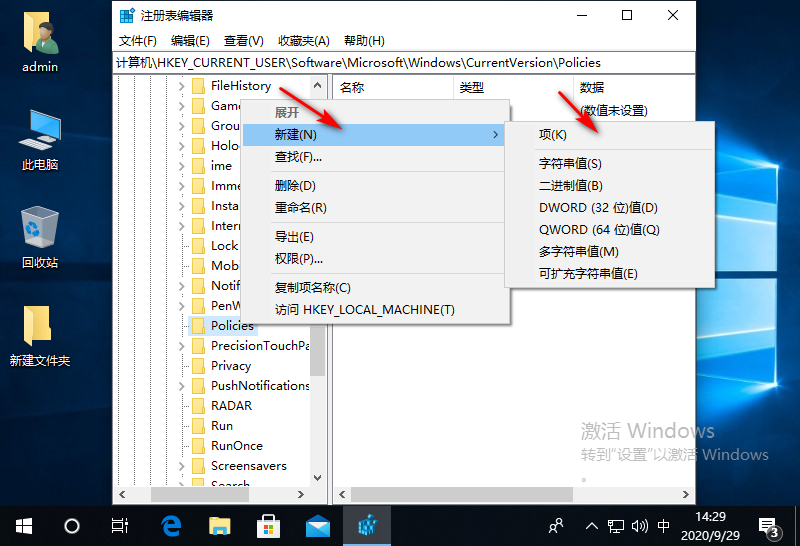Choose 导出(E) in context menu
The height and width of the screenshot is (546, 800).
click(373, 237)
